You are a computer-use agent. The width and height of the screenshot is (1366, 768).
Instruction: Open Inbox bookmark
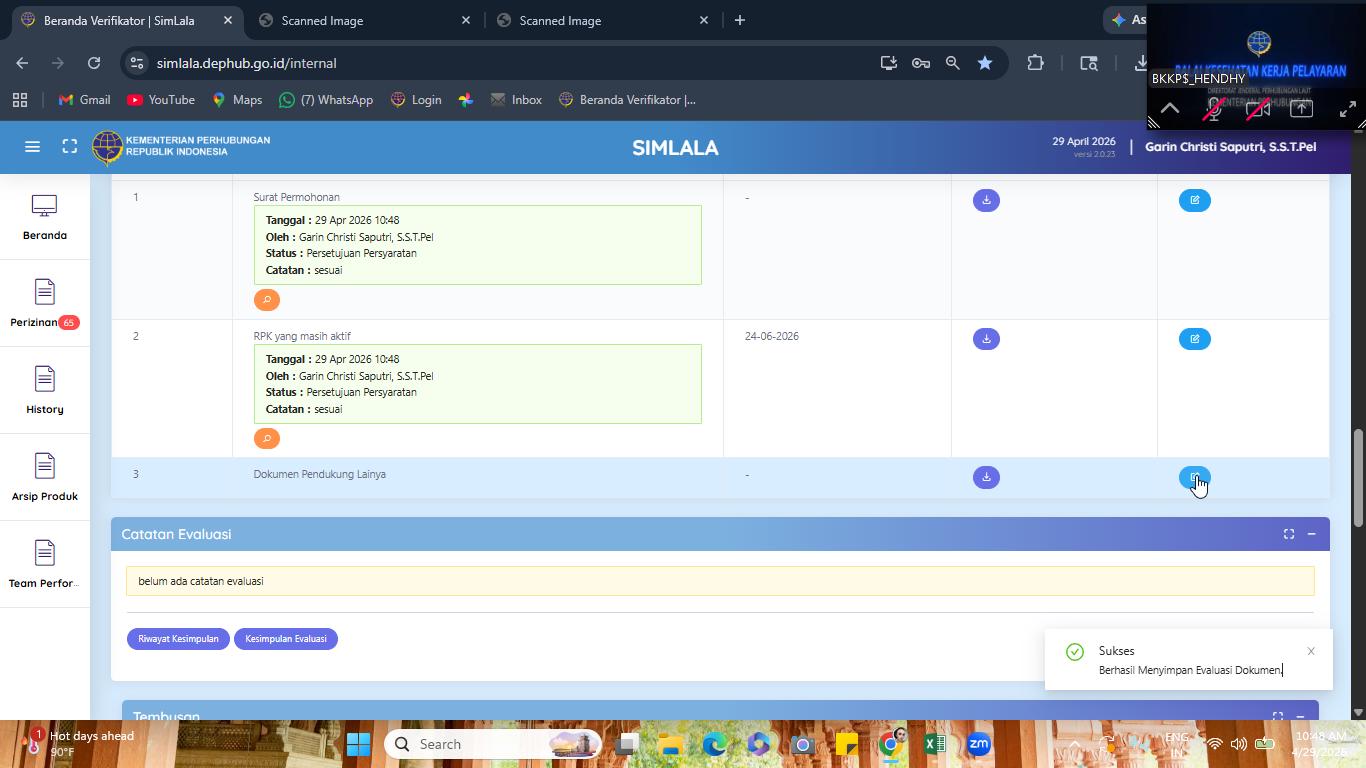tap(516, 100)
